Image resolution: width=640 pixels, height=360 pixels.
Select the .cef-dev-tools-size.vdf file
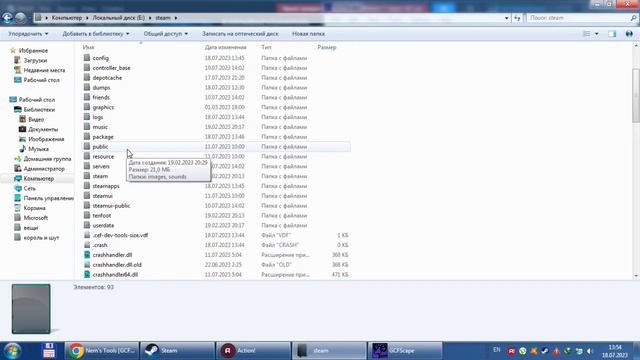pos(120,235)
